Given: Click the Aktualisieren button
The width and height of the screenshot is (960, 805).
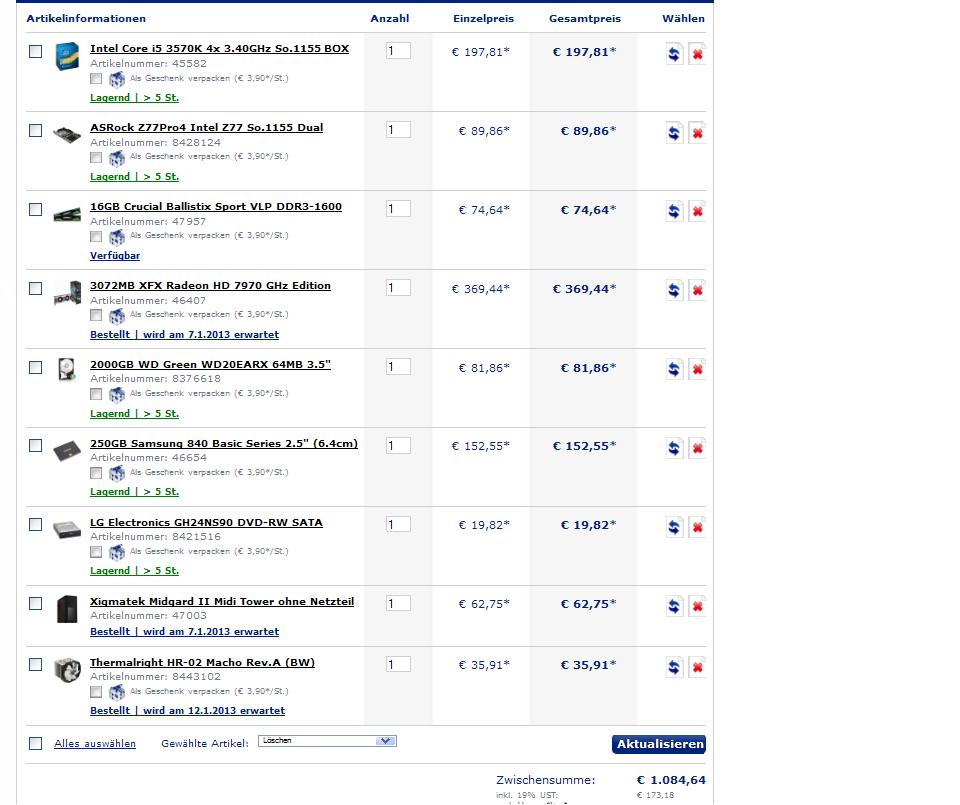Looking at the screenshot, I should (x=659, y=744).
